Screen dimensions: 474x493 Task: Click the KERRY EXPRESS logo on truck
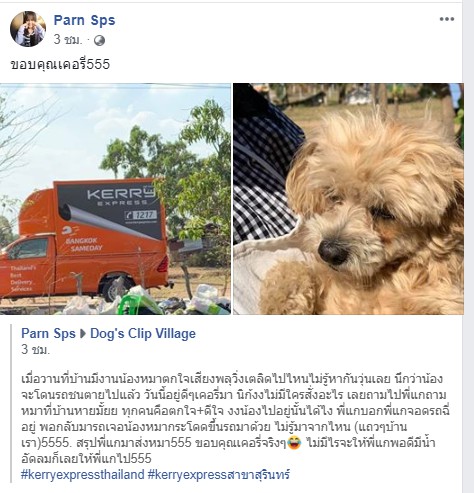point(122,197)
